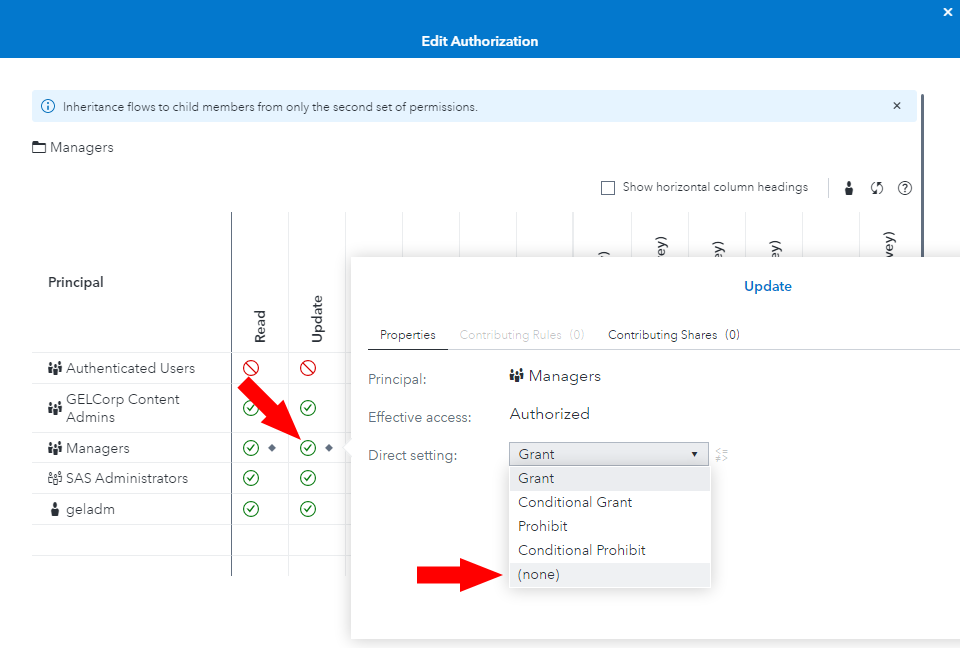The height and width of the screenshot is (648, 960).
Task: Click the Update column heading
Action: 317,318
